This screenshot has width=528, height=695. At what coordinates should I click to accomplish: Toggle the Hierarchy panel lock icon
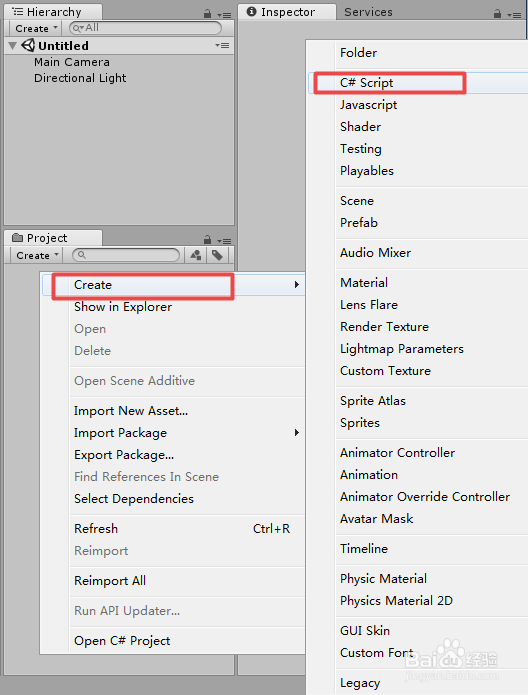click(207, 14)
